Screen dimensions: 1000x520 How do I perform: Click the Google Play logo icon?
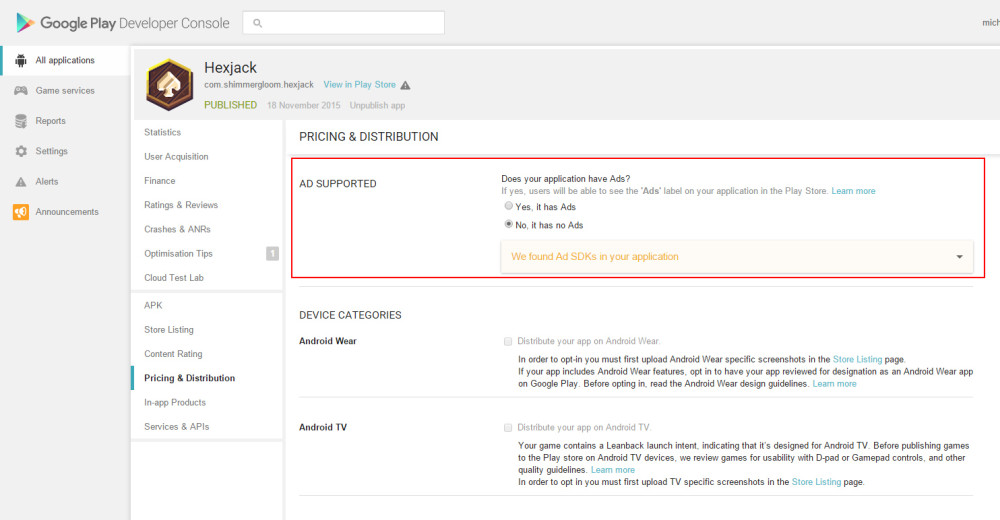tap(25, 23)
